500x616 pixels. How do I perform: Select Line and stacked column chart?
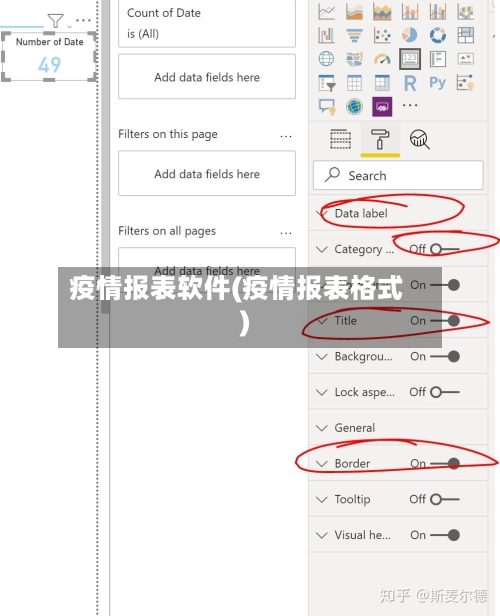410,12
